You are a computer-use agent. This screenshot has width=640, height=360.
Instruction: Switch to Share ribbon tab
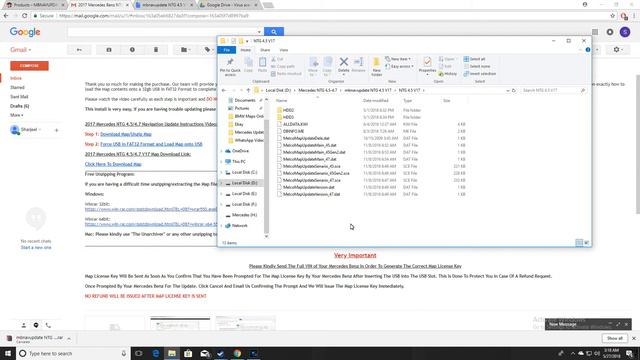point(265,50)
